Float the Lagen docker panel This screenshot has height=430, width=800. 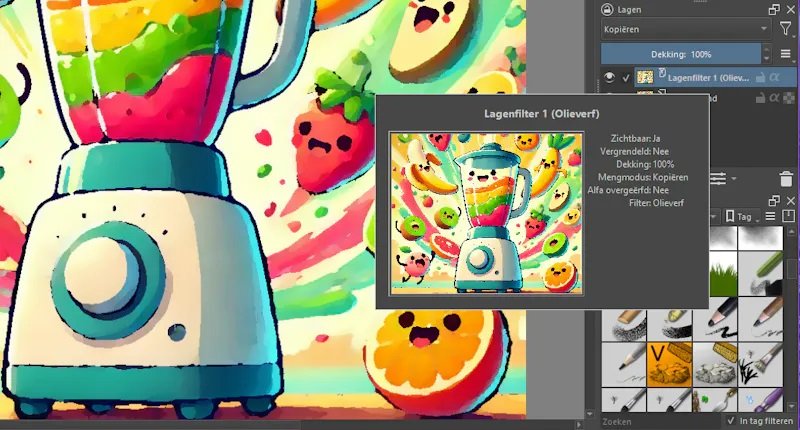point(774,9)
